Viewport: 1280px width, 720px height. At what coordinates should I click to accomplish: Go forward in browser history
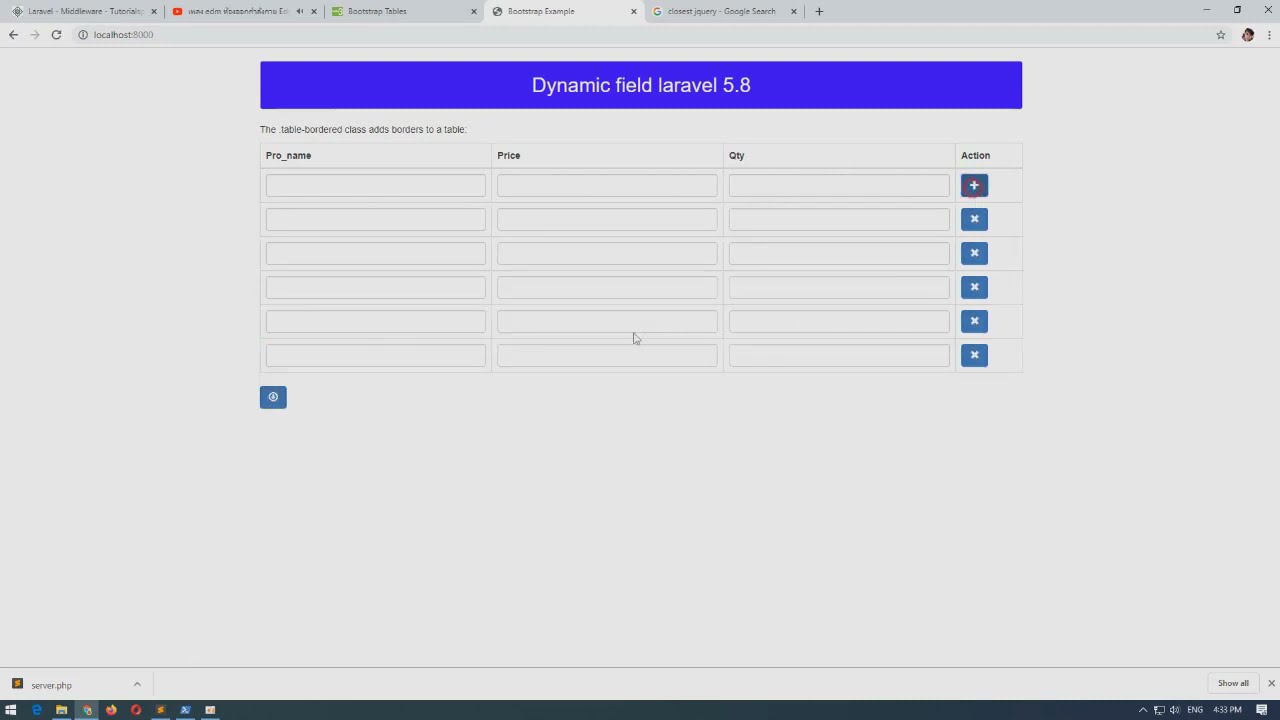[x=35, y=35]
